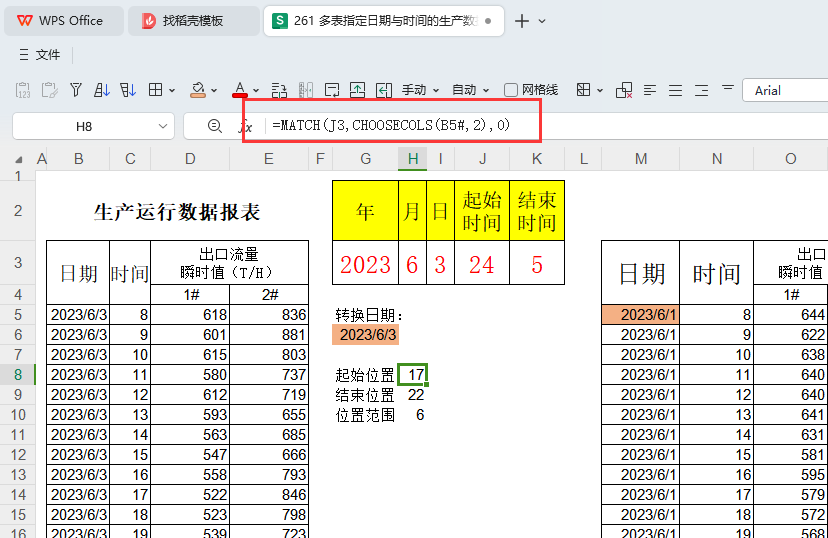The image size is (828, 538).
Task: Open the 自动 dropdown
Action: (471, 90)
